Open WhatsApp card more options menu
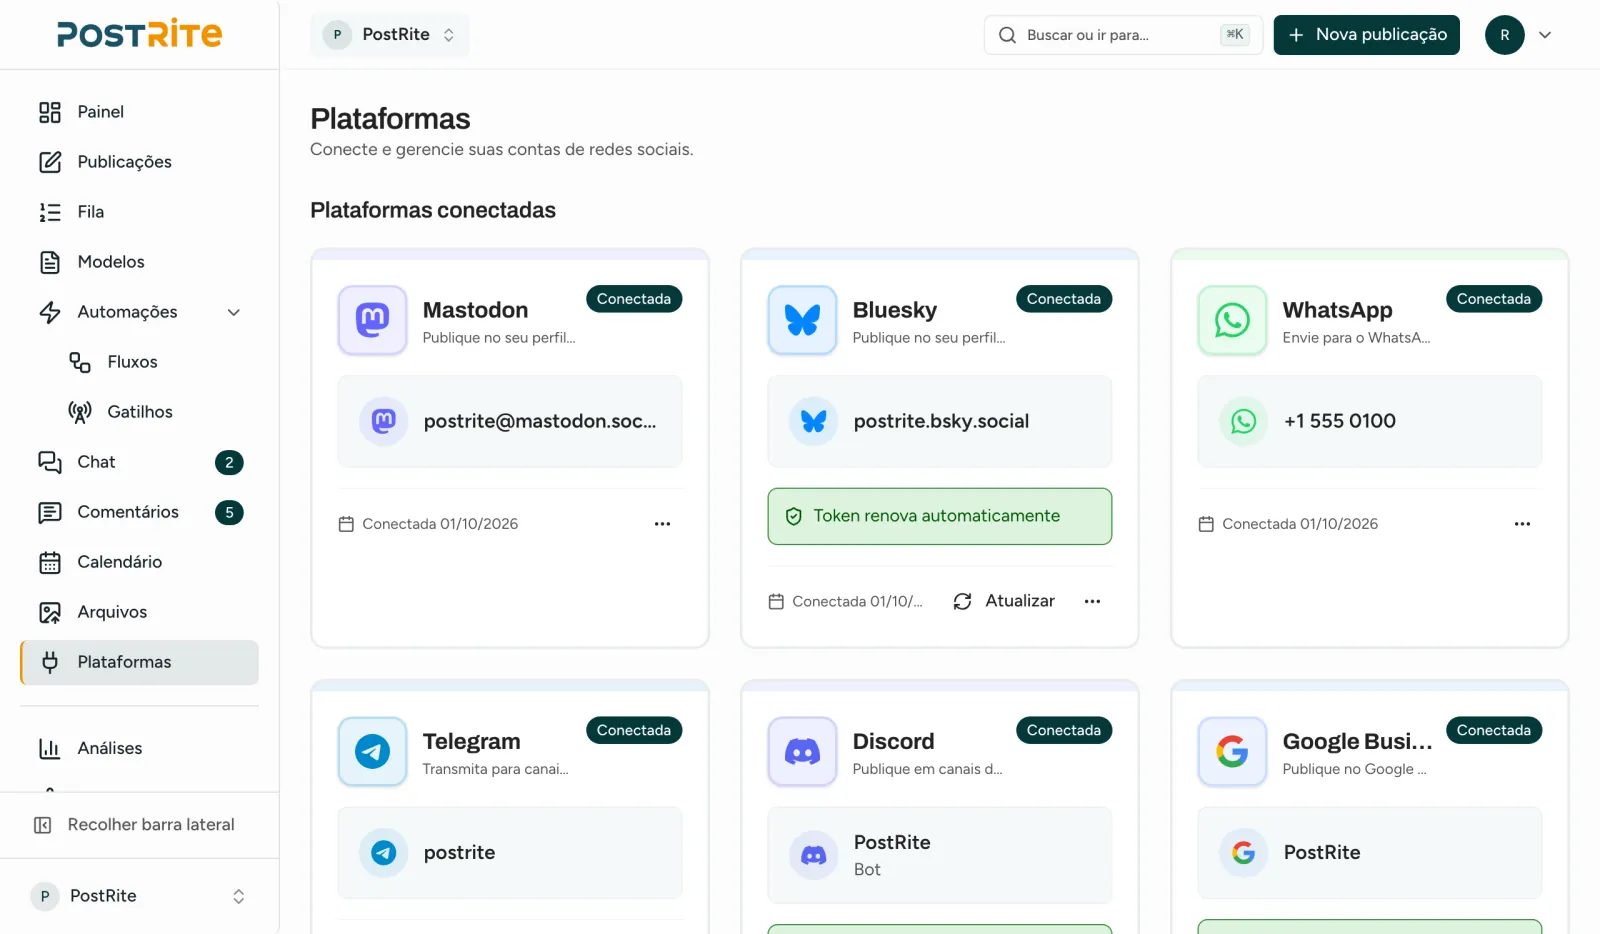Screen dimensions: 1600x934 tap(1522, 524)
